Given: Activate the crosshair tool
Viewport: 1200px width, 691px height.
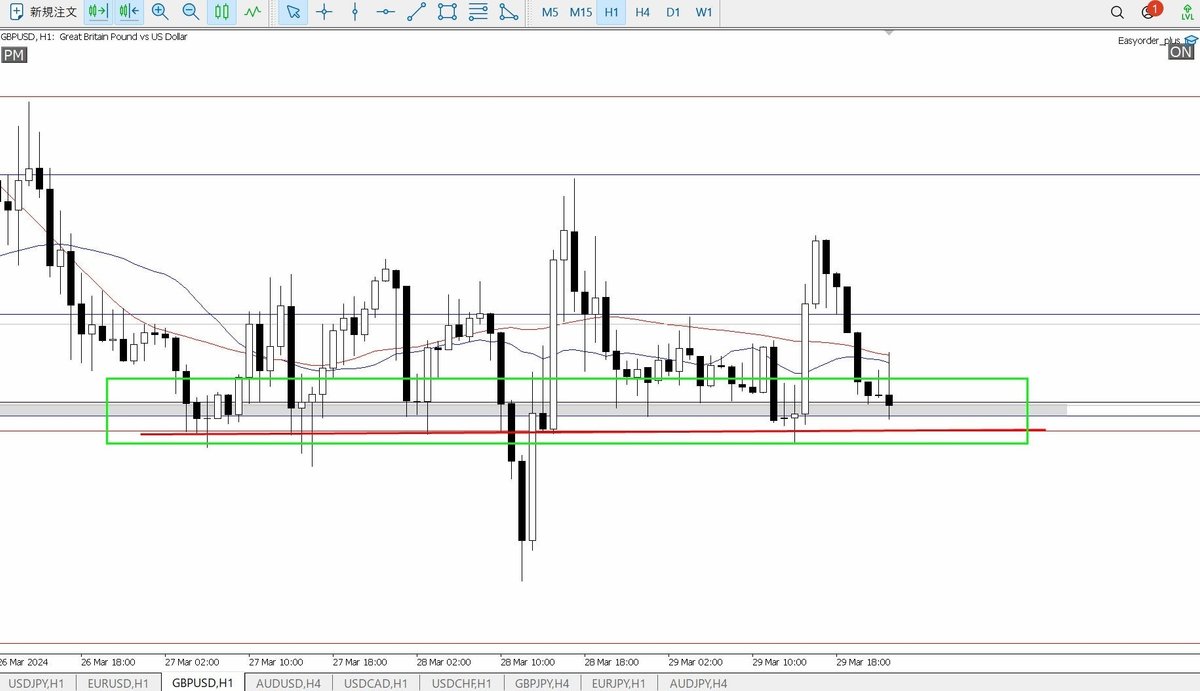Looking at the screenshot, I should (324, 12).
